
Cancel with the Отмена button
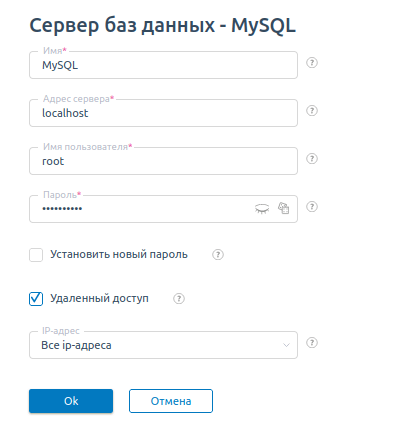tap(171, 401)
